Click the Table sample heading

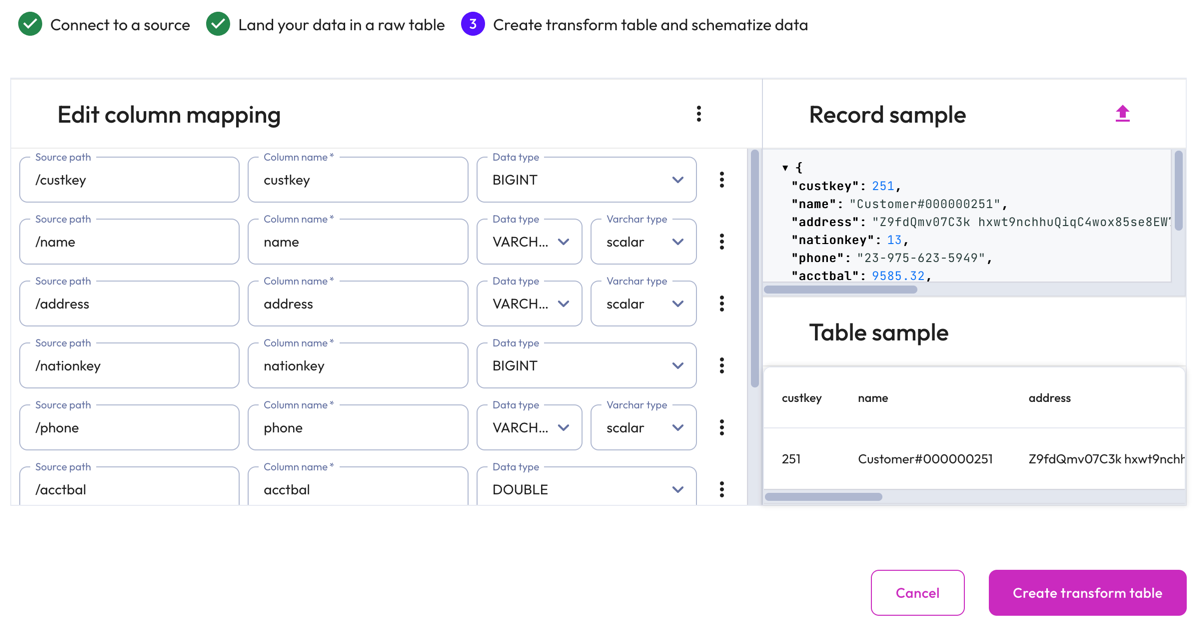coord(879,332)
